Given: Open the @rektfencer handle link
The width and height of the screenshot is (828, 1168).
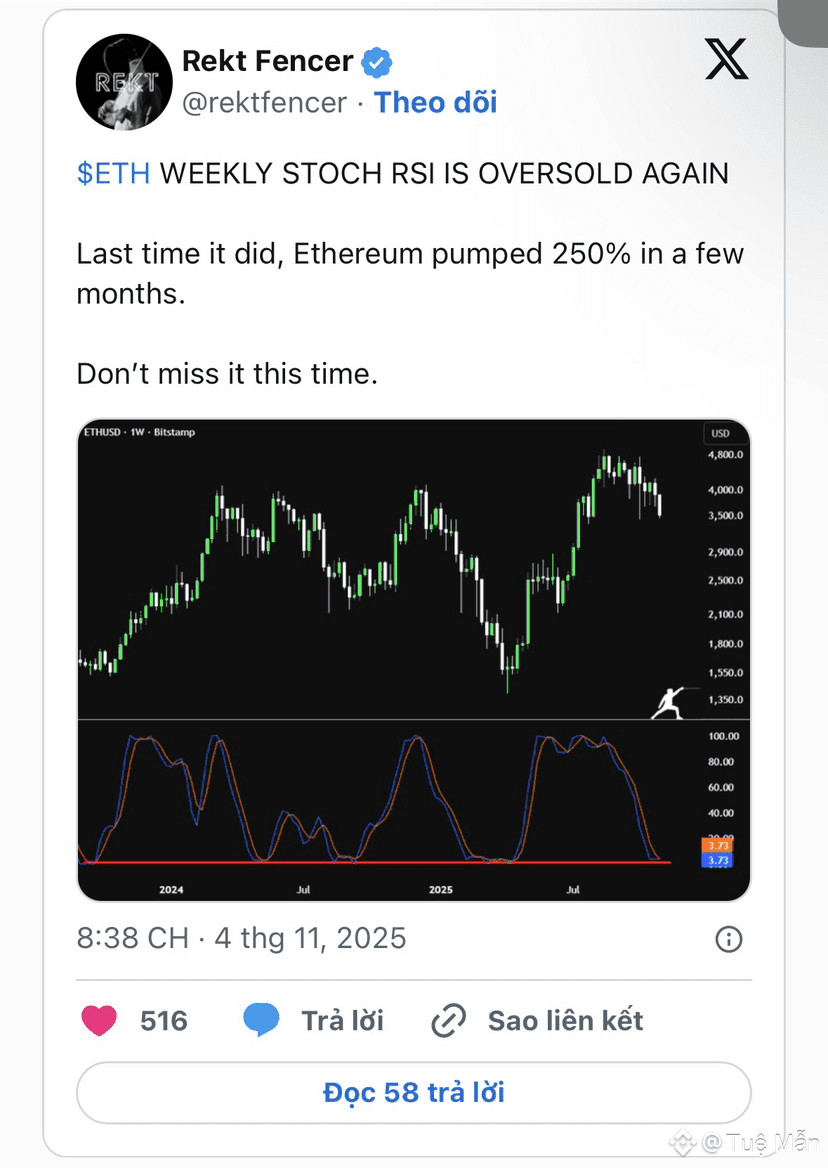Looking at the screenshot, I should (264, 102).
